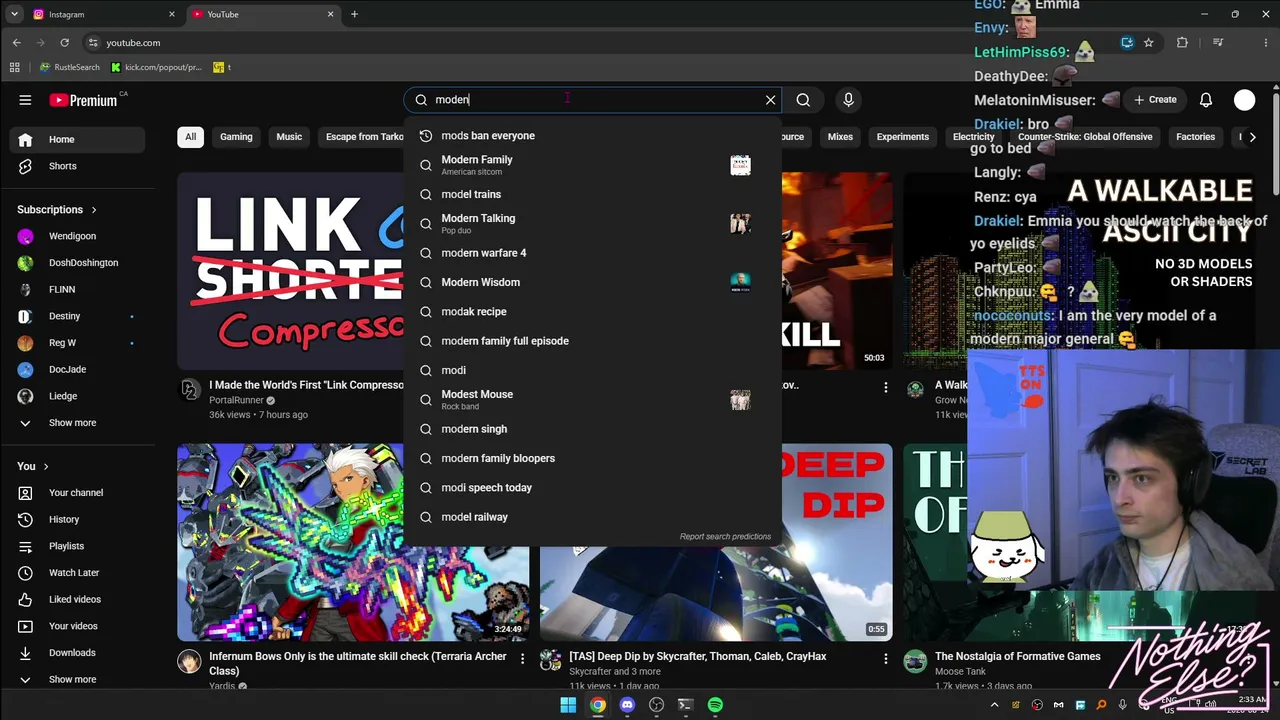Open the Wendigoon subscription channel
1280x720 pixels.
79,236
